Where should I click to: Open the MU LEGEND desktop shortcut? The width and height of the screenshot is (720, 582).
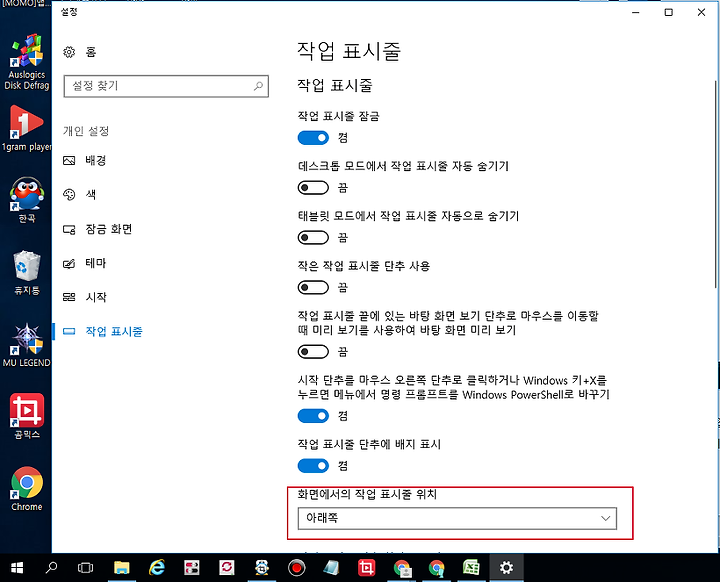(27, 345)
